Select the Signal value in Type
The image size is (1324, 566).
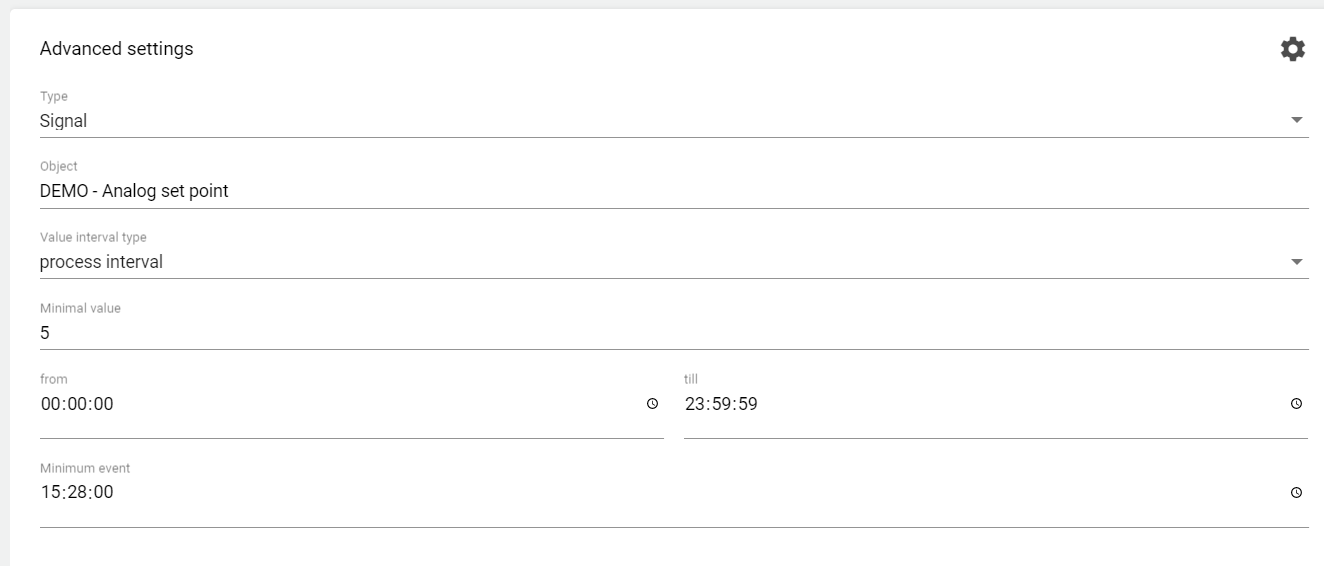pyautogui.click(x=64, y=121)
